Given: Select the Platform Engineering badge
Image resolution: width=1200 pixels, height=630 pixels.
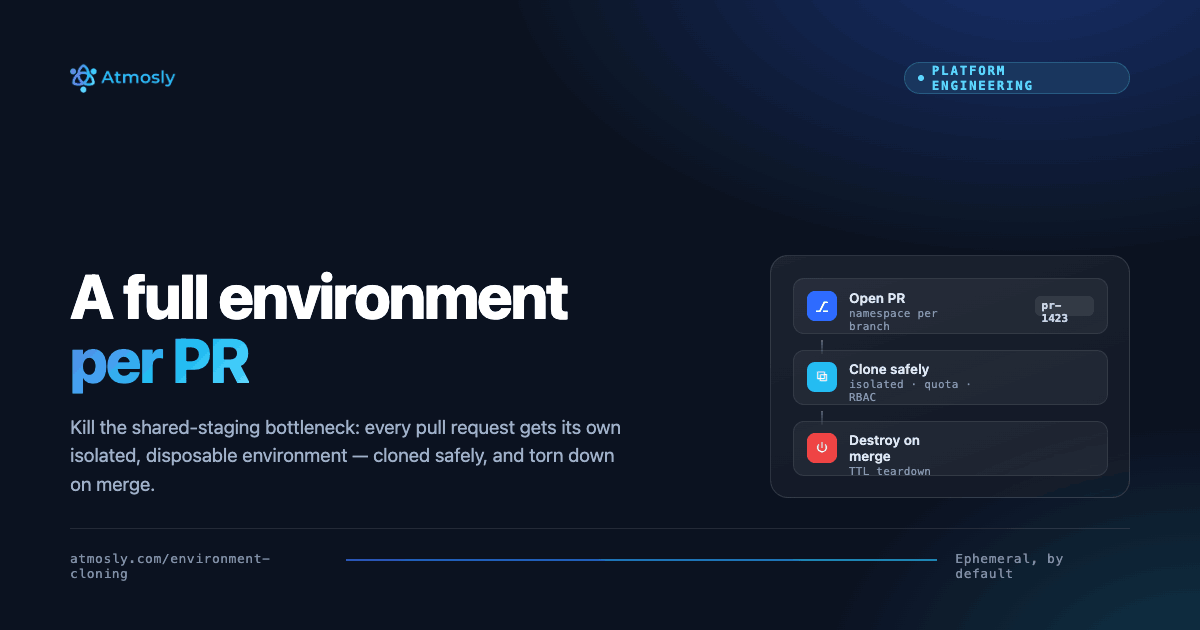Looking at the screenshot, I should coord(1016,78).
